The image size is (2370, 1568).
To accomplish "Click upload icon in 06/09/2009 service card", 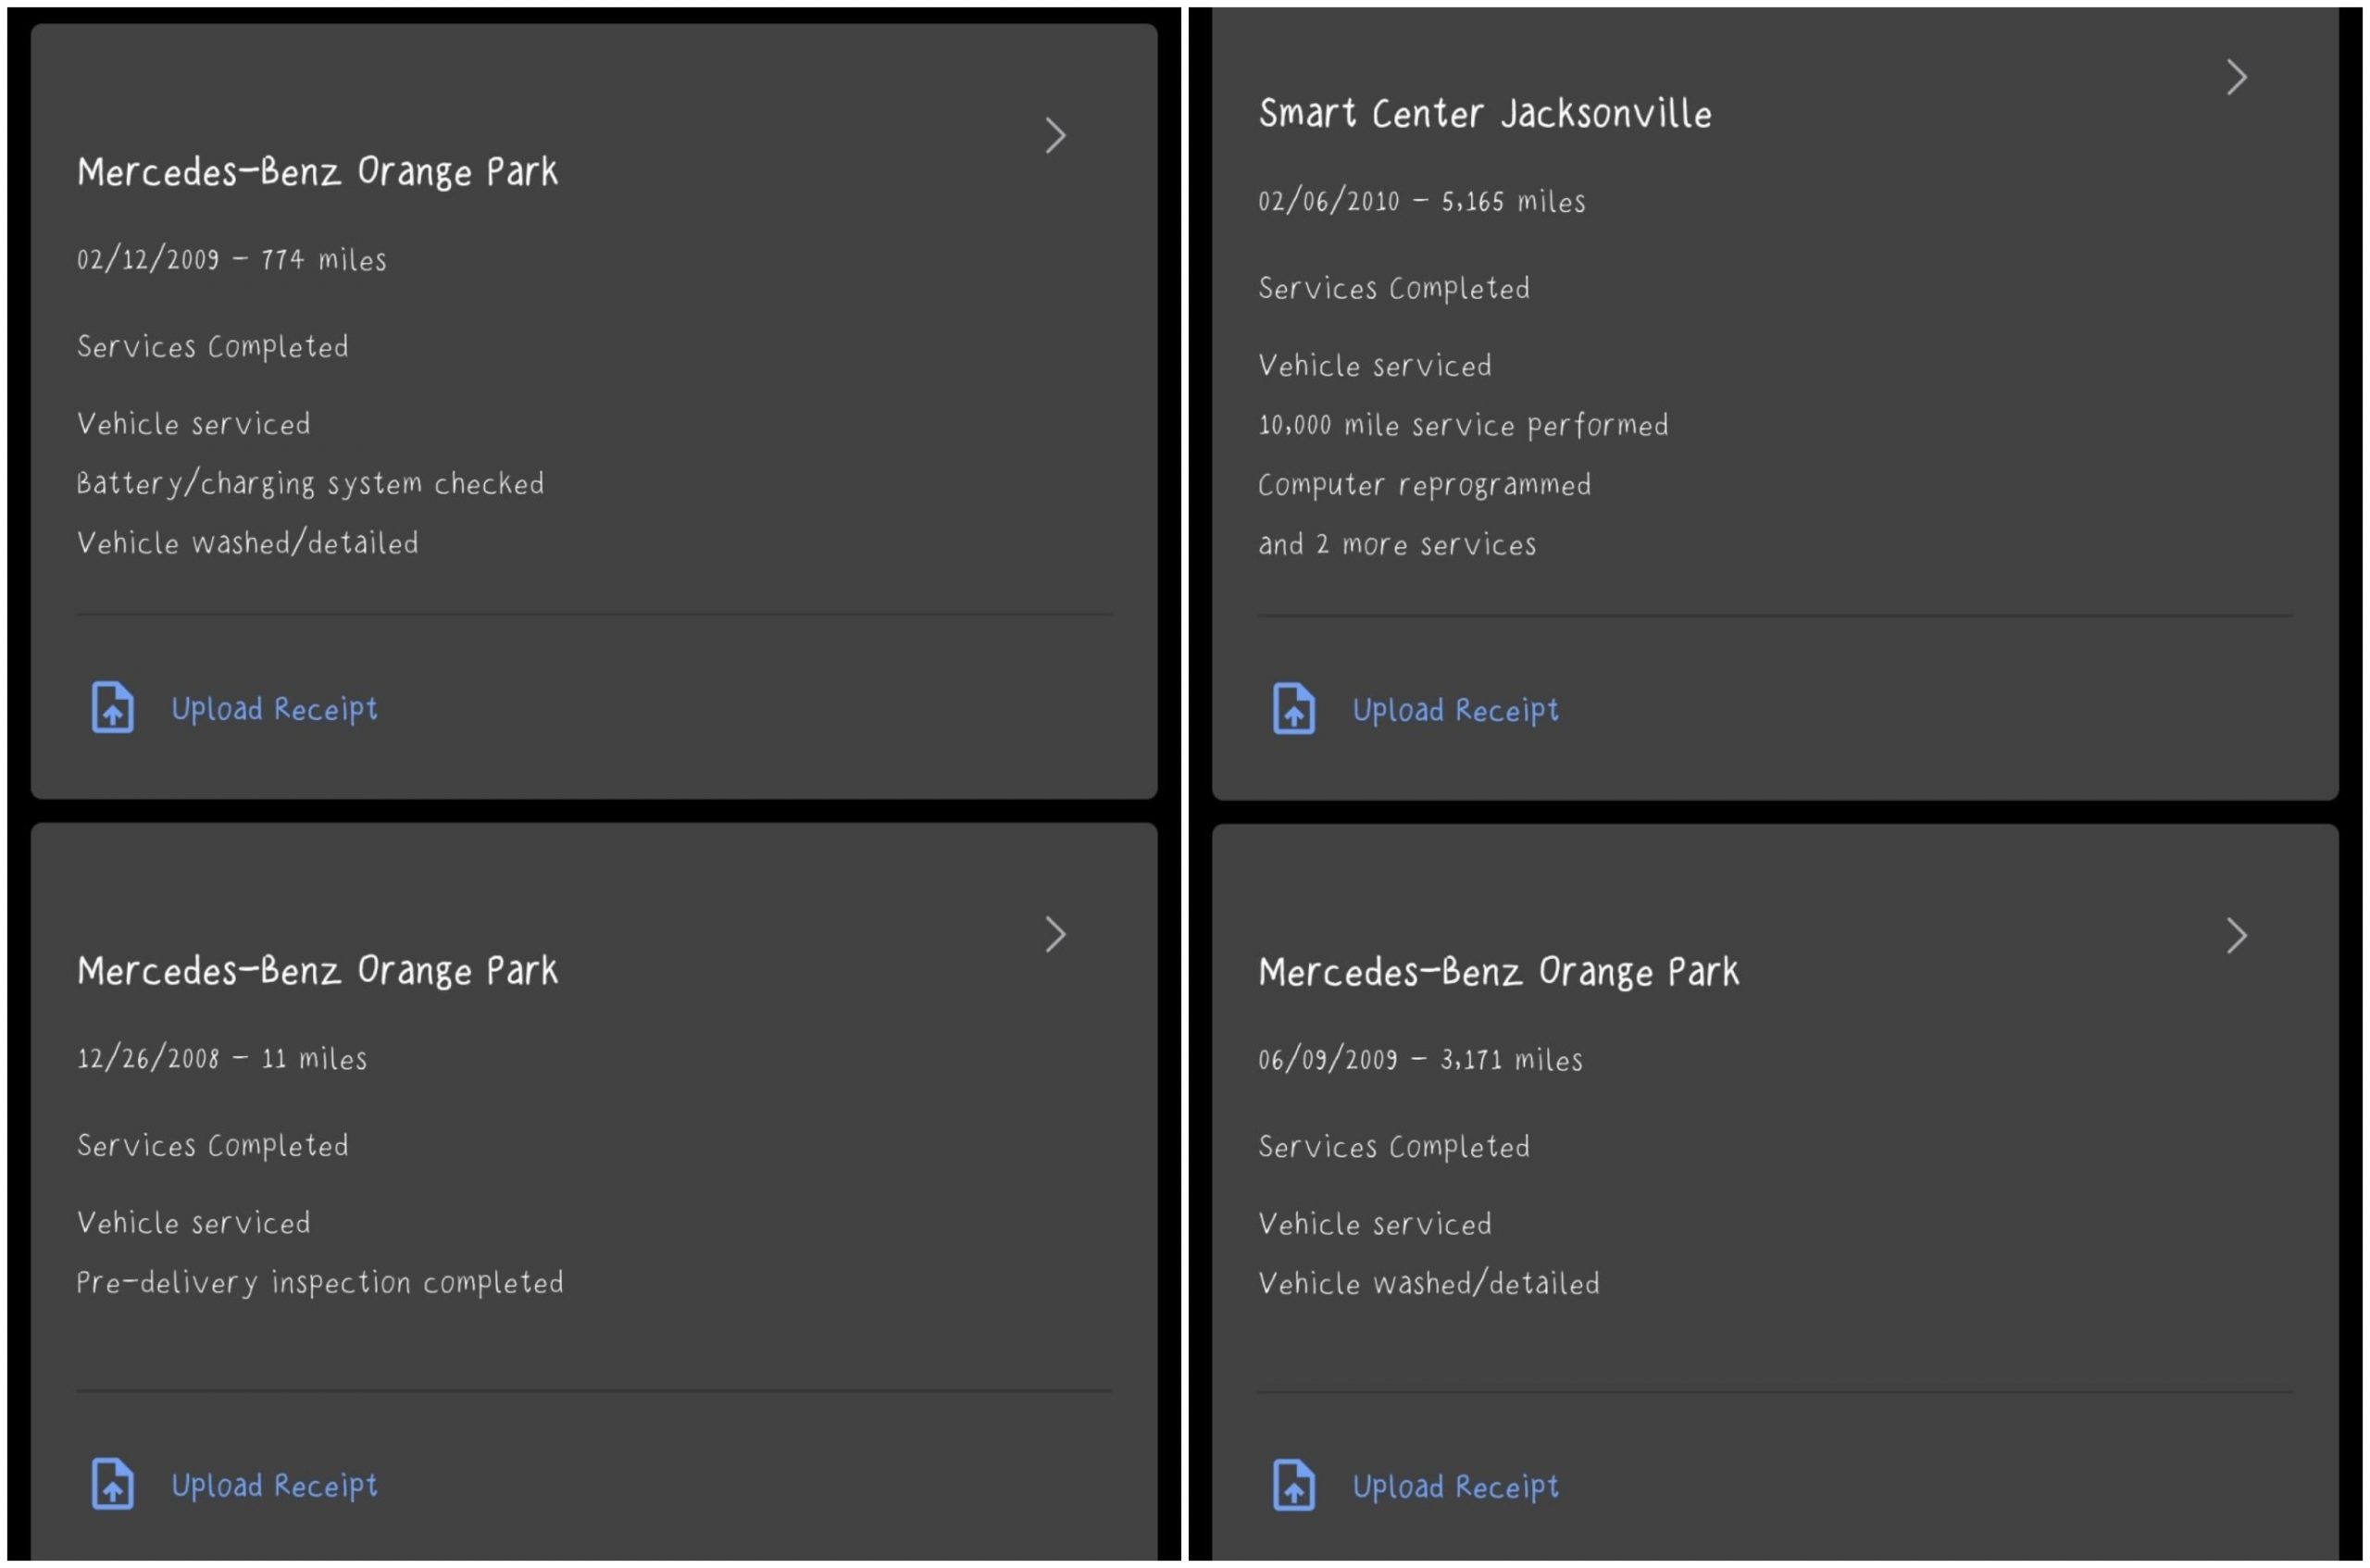I will (1294, 1485).
